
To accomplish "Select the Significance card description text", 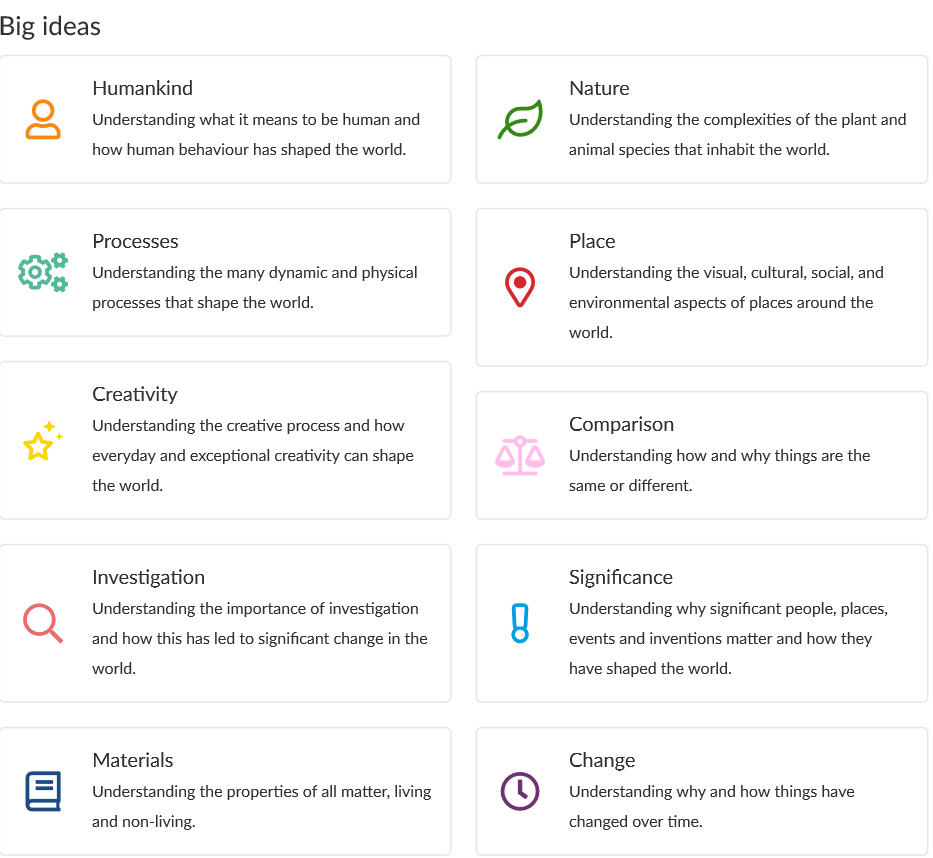I will pyautogui.click(x=728, y=638).
